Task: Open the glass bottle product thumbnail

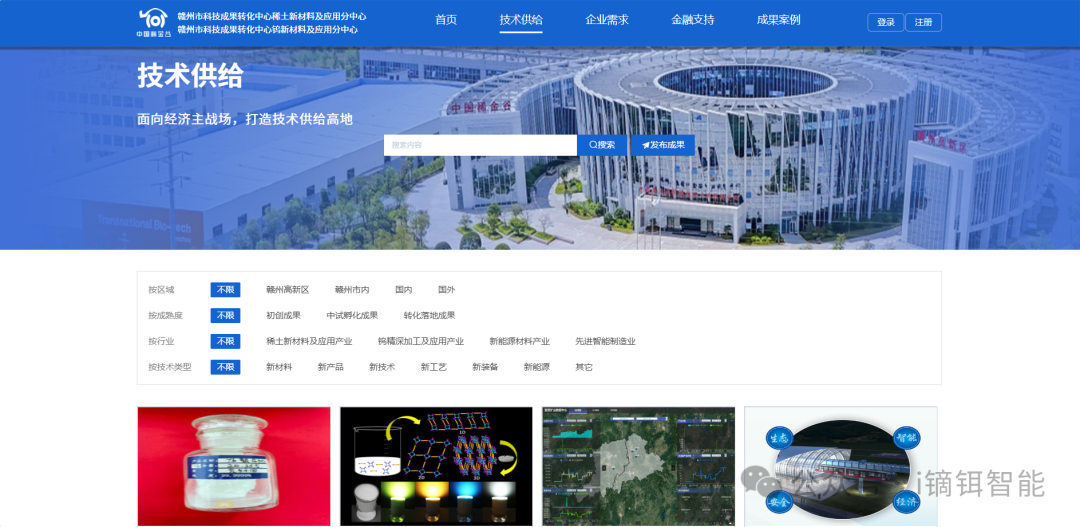Action: (234, 466)
